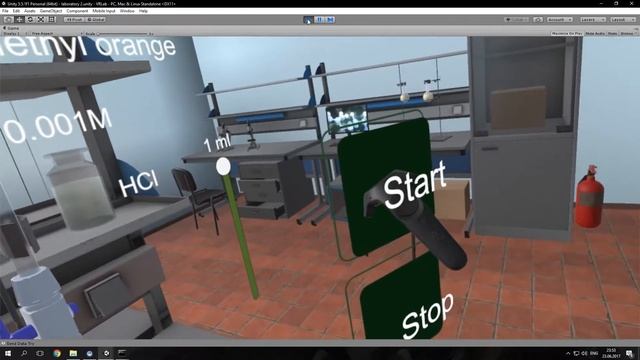Click the Step frame button
The image size is (640, 360).
(331, 20)
